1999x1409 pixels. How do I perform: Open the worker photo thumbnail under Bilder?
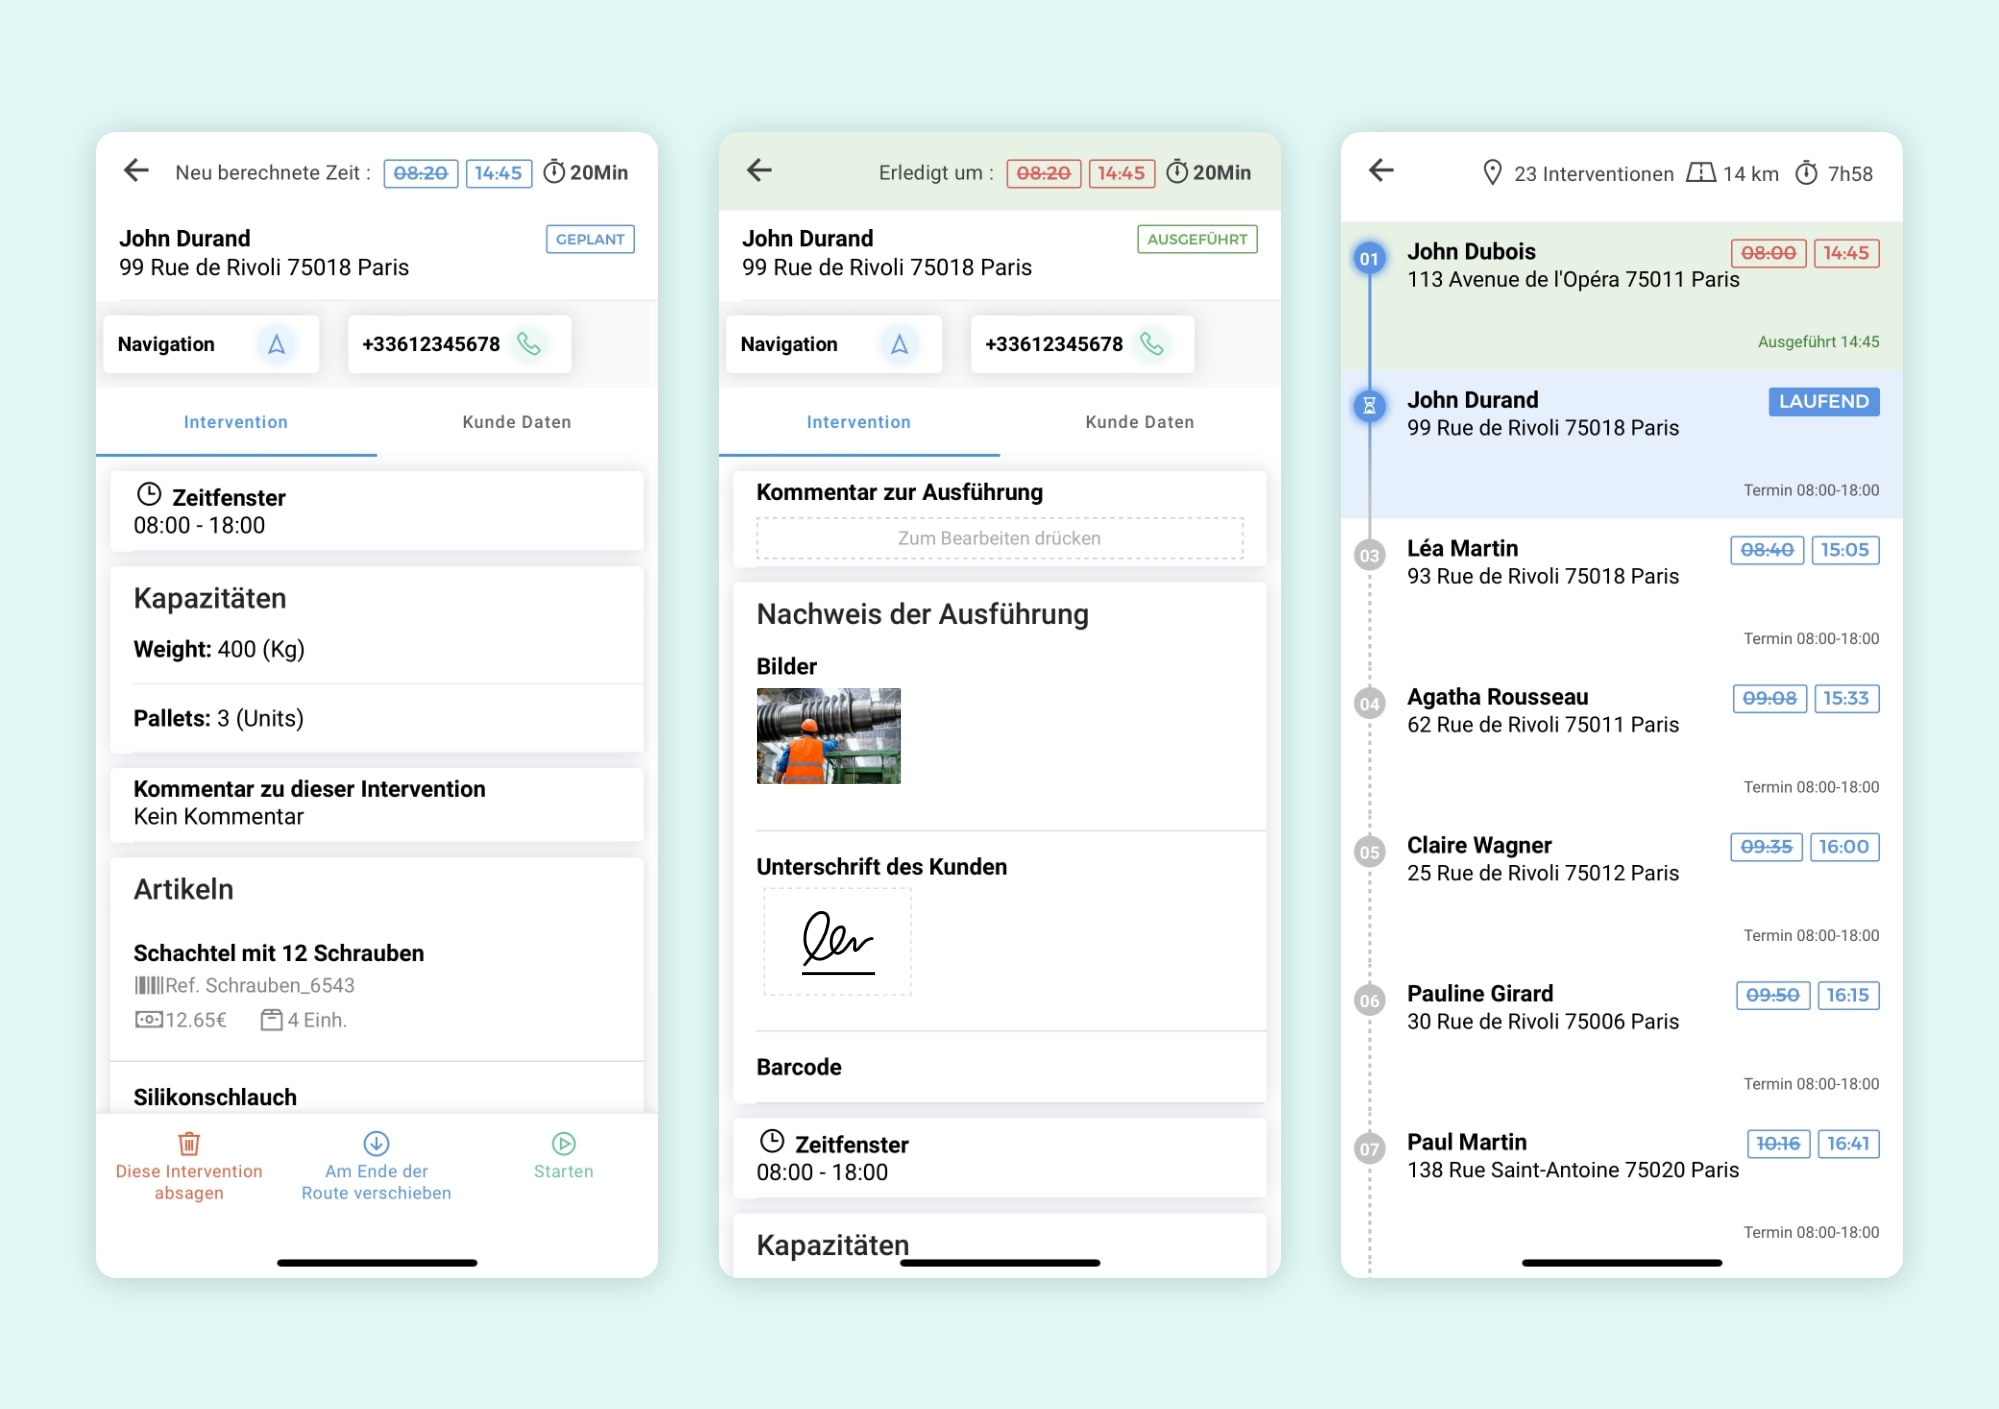828,736
